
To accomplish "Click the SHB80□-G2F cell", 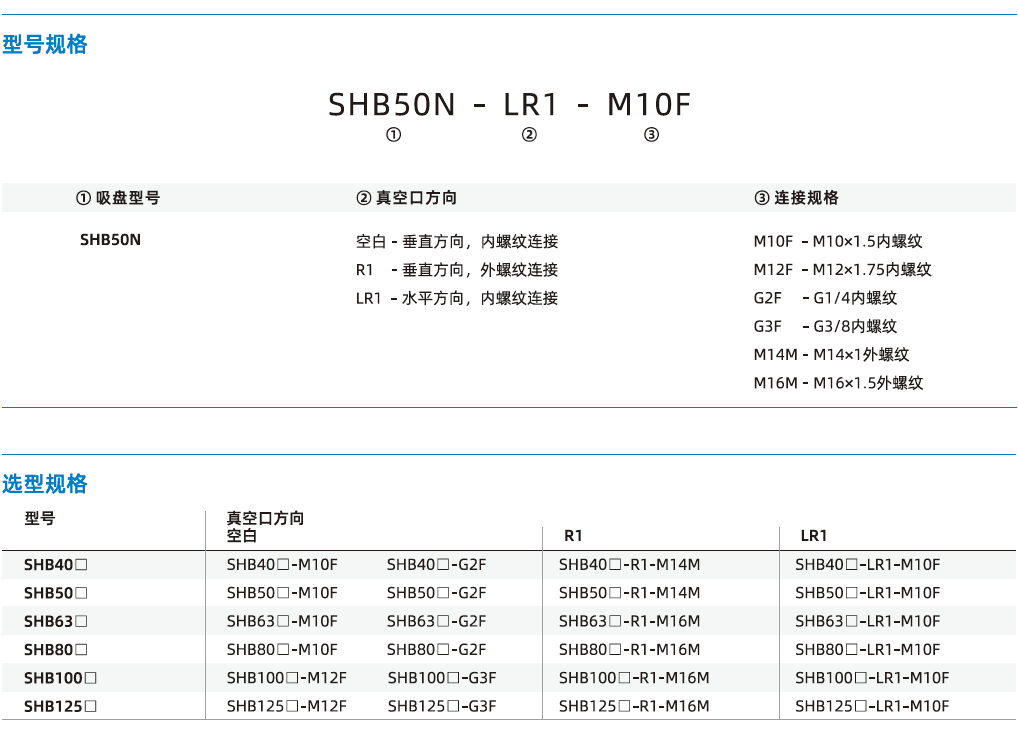I will [437, 650].
